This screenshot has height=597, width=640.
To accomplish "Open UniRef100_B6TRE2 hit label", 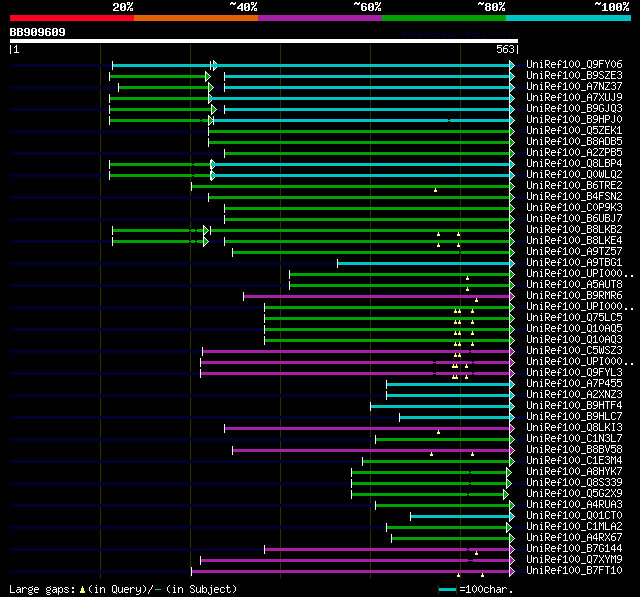I will [x=574, y=186].
